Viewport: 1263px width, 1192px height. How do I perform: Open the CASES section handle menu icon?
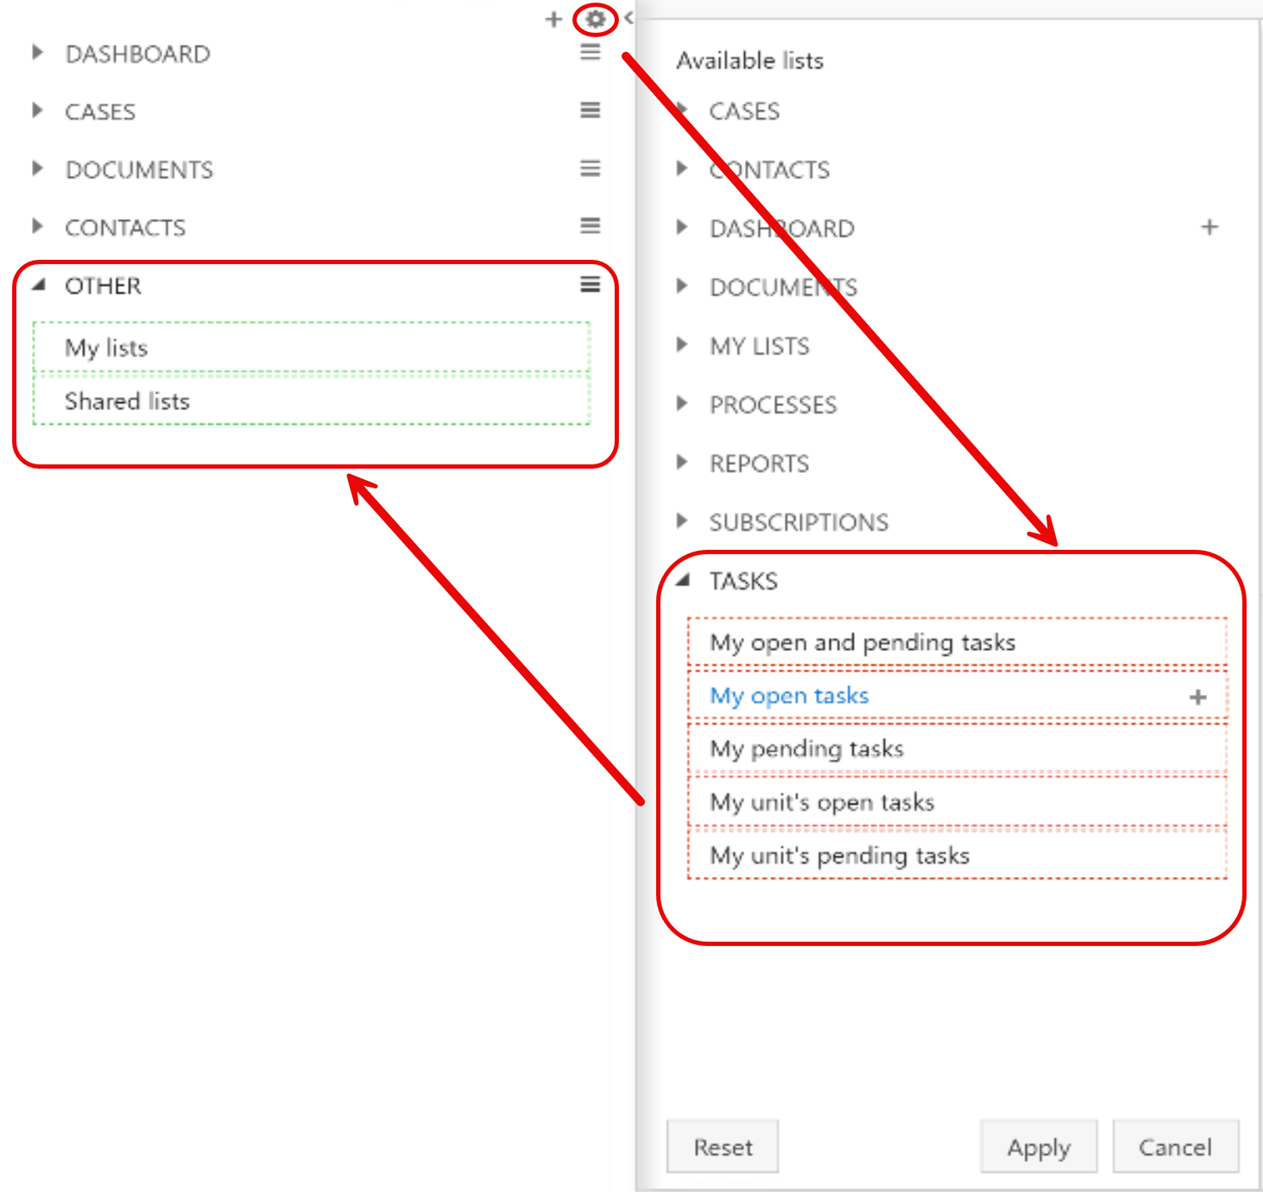pyautogui.click(x=590, y=110)
